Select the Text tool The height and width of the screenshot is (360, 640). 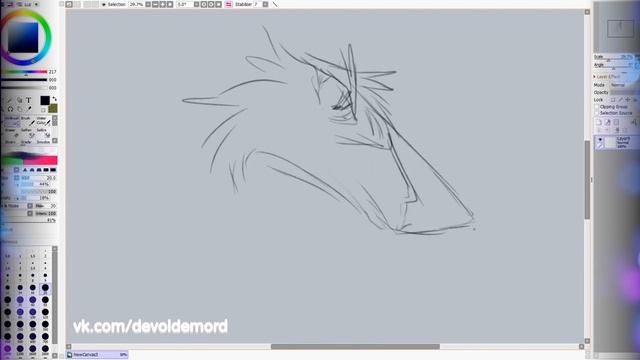click(x=29, y=100)
